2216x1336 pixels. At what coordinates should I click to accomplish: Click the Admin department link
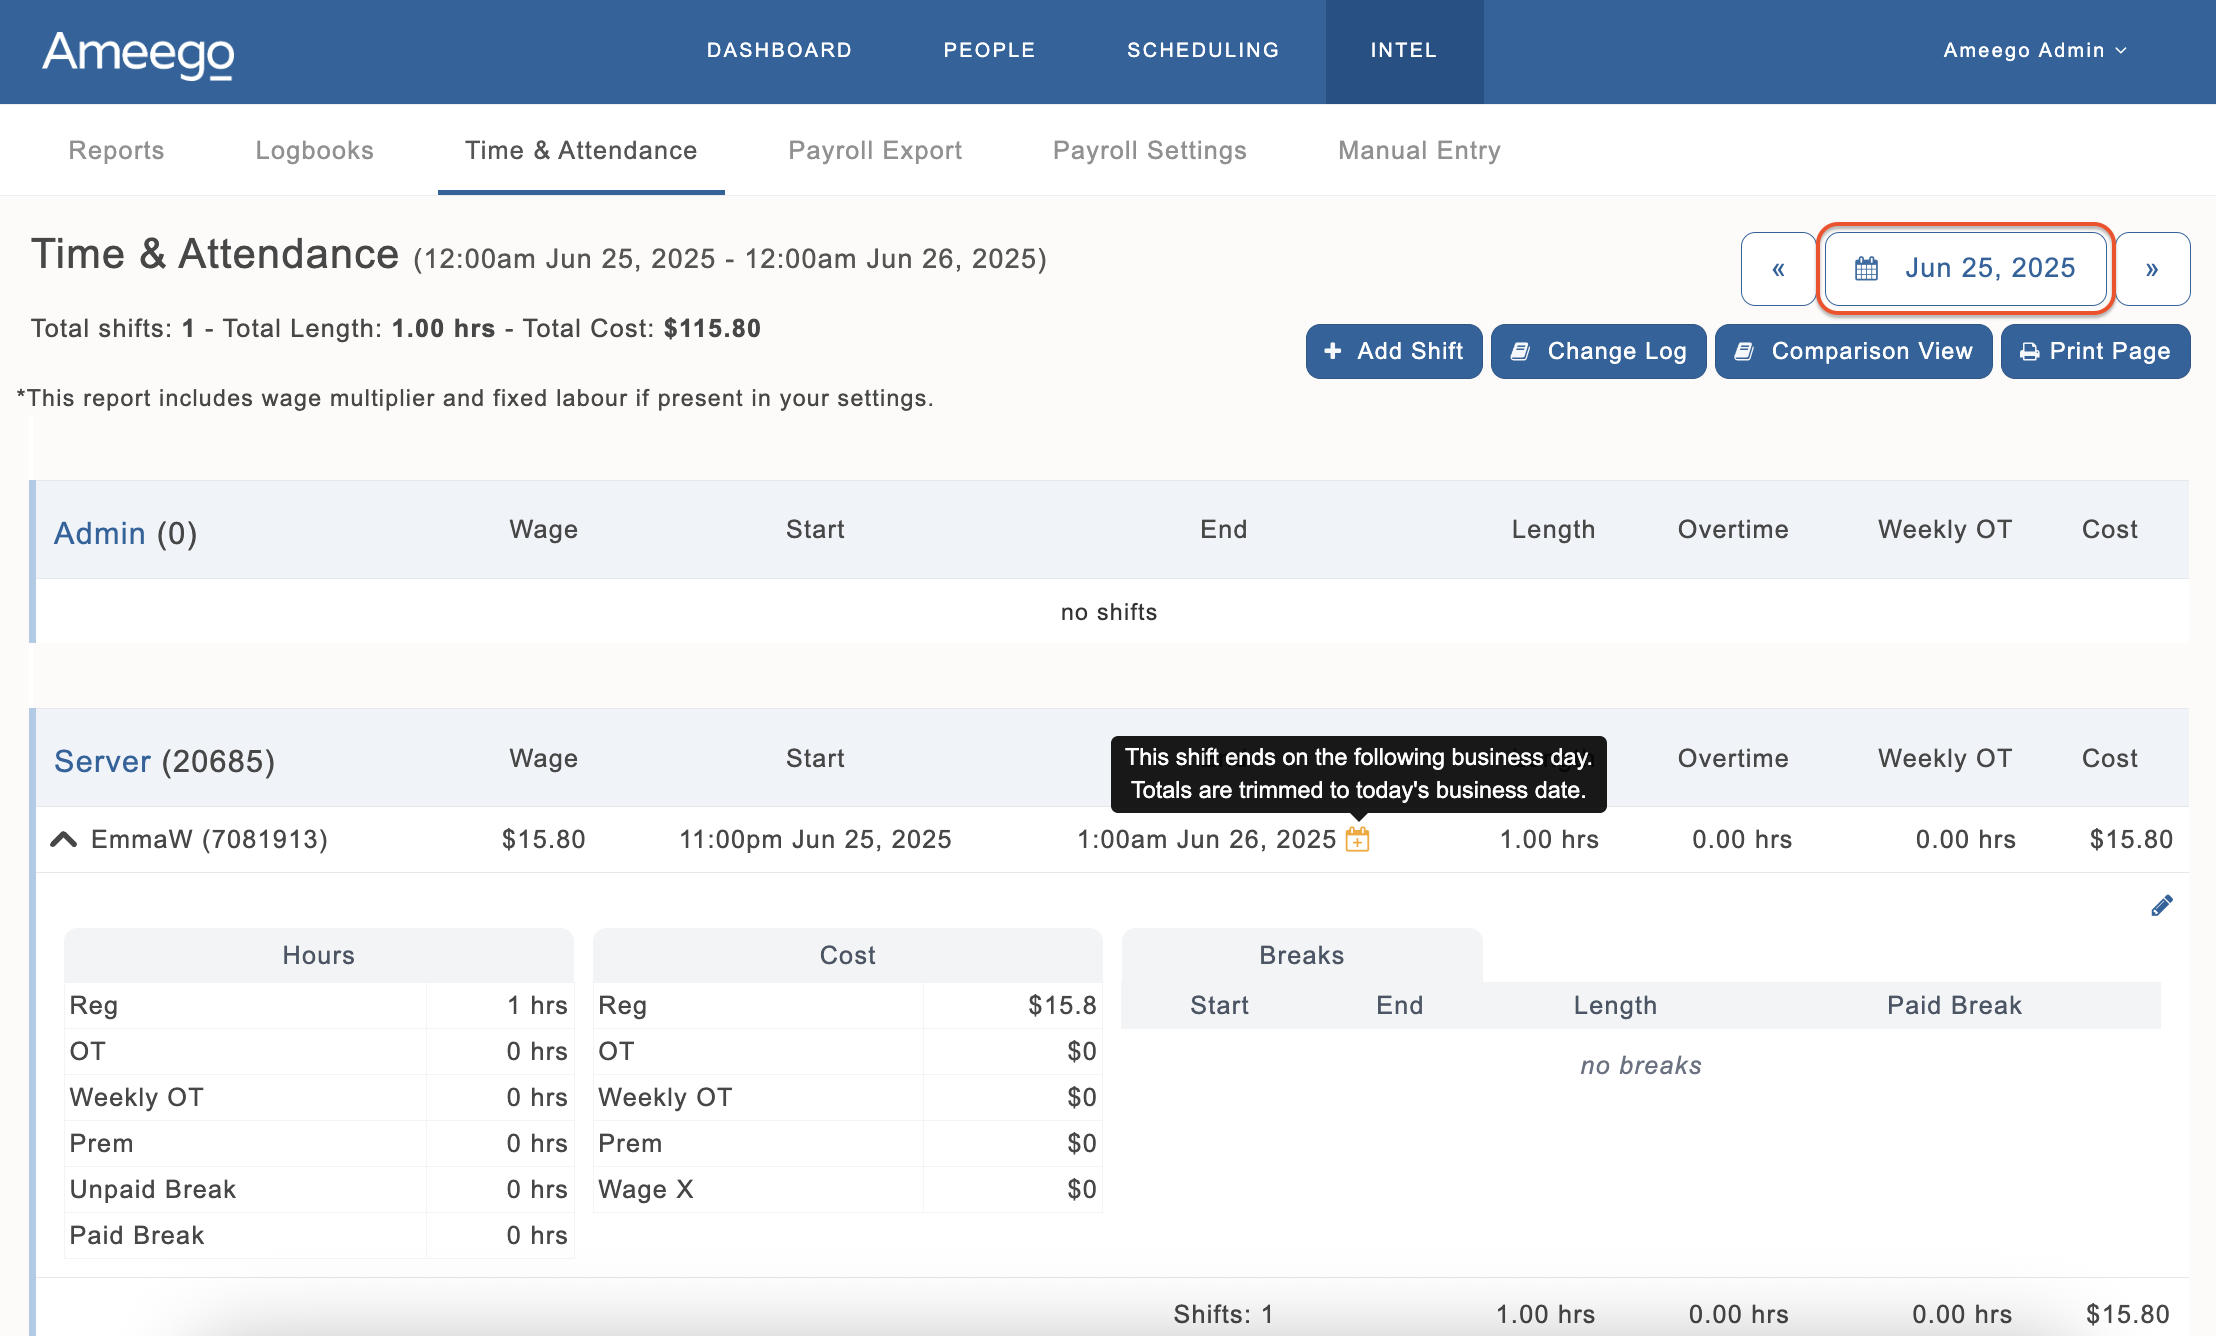tap(99, 533)
